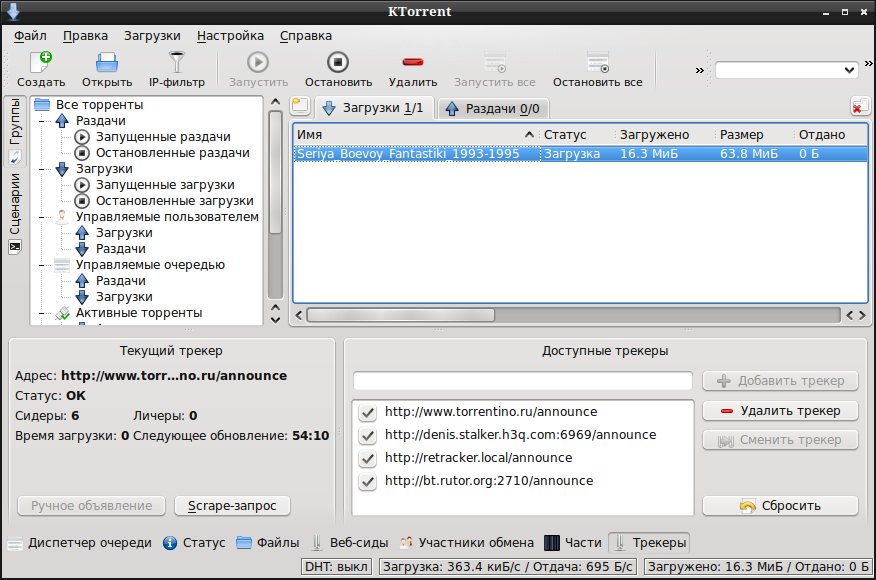Click the Добавить трекер button

(780, 381)
